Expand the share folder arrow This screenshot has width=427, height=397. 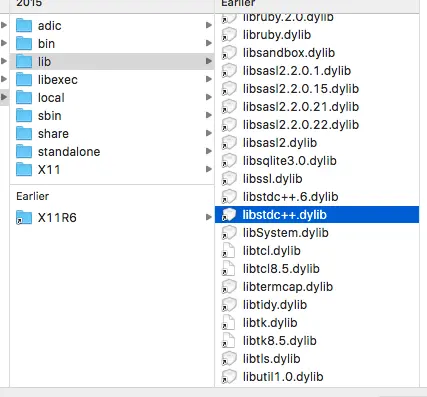(x=209, y=133)
